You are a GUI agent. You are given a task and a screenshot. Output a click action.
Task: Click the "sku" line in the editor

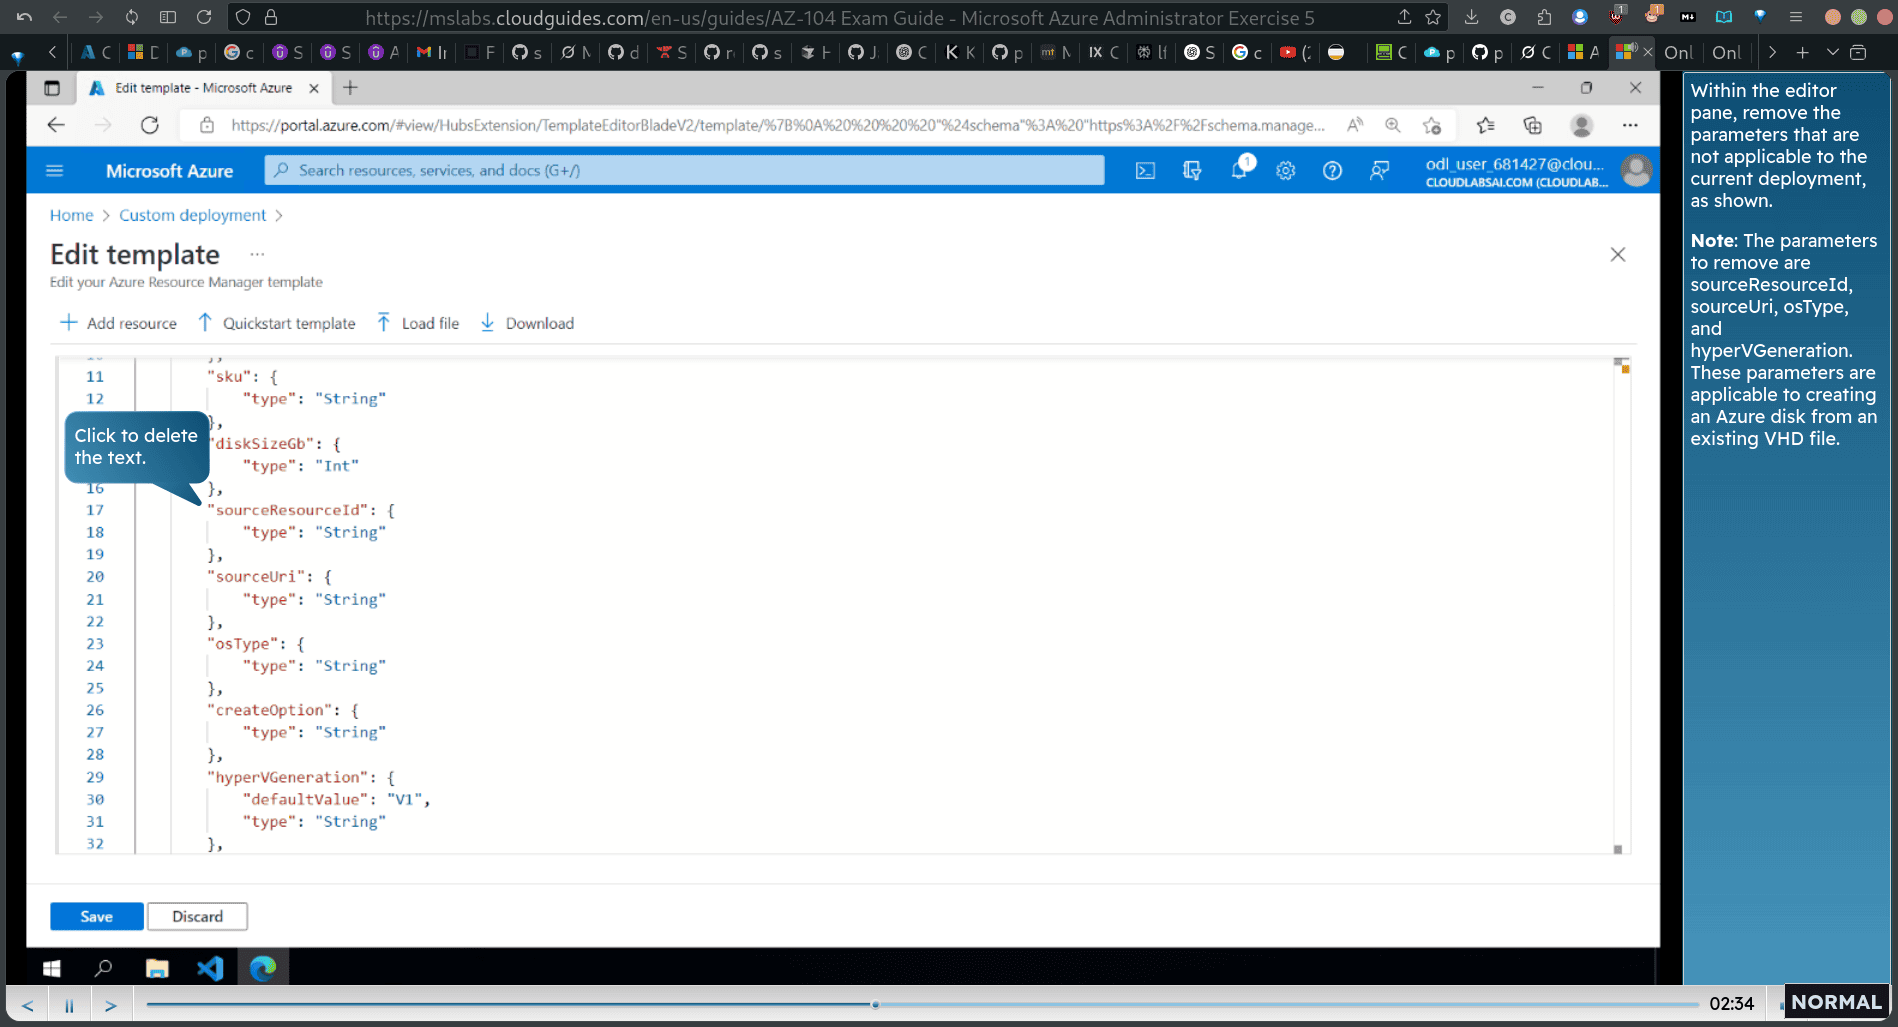(x=243, y=376)
